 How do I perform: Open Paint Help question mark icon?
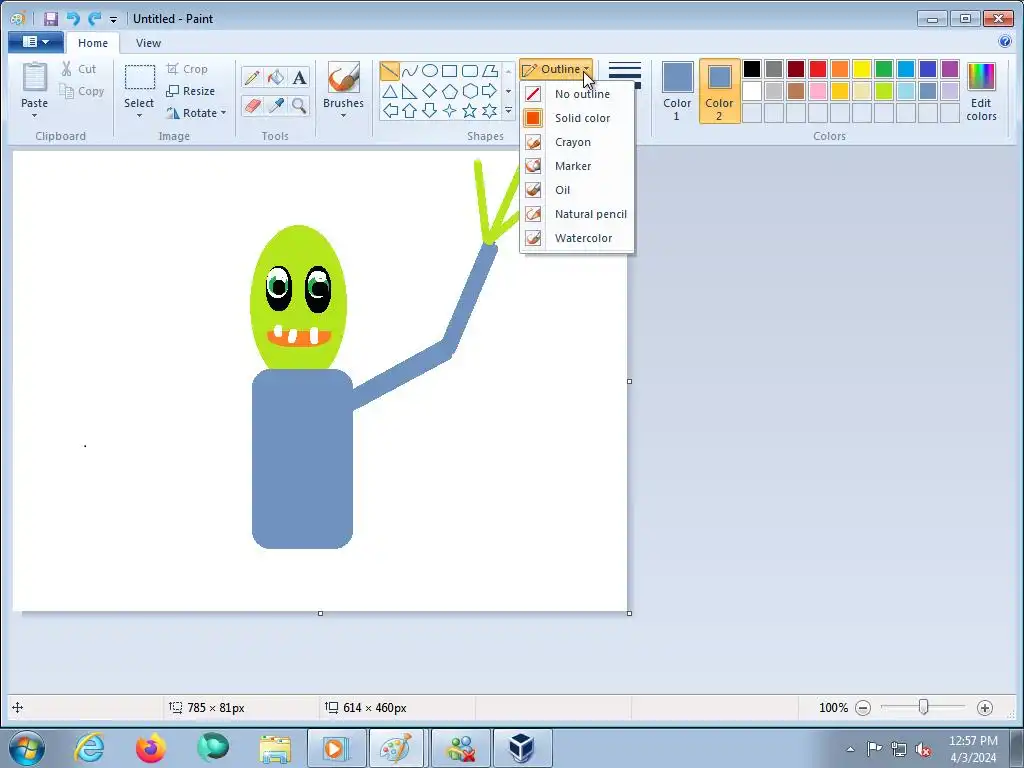pos(1005,42)
